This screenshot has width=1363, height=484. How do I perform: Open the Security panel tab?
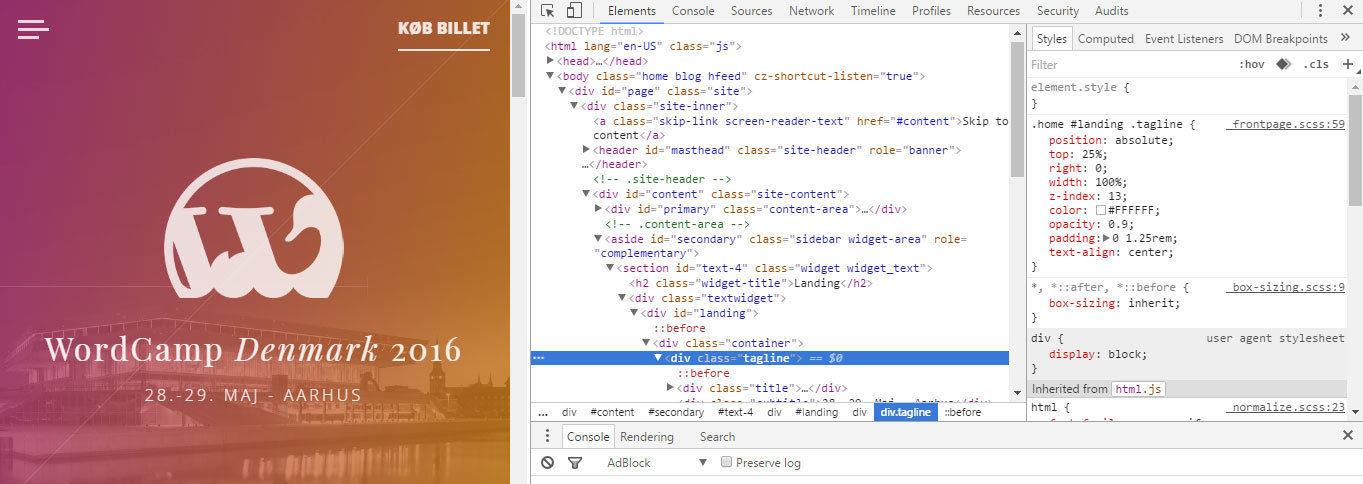click(x=1058, y=11)
